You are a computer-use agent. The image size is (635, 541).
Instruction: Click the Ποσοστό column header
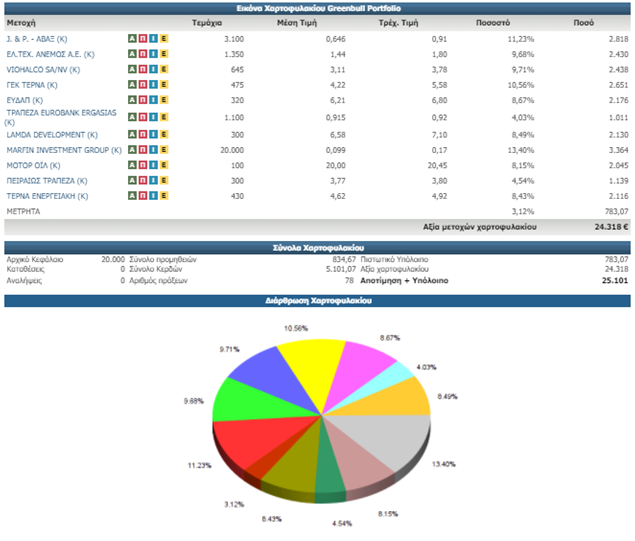tap(488, 22)
